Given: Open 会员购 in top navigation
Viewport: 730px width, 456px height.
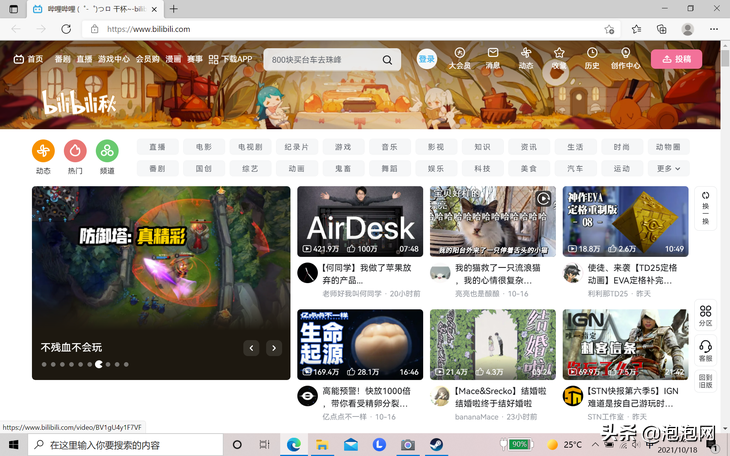Looking at the screenshot, I should tap(148, 59).
